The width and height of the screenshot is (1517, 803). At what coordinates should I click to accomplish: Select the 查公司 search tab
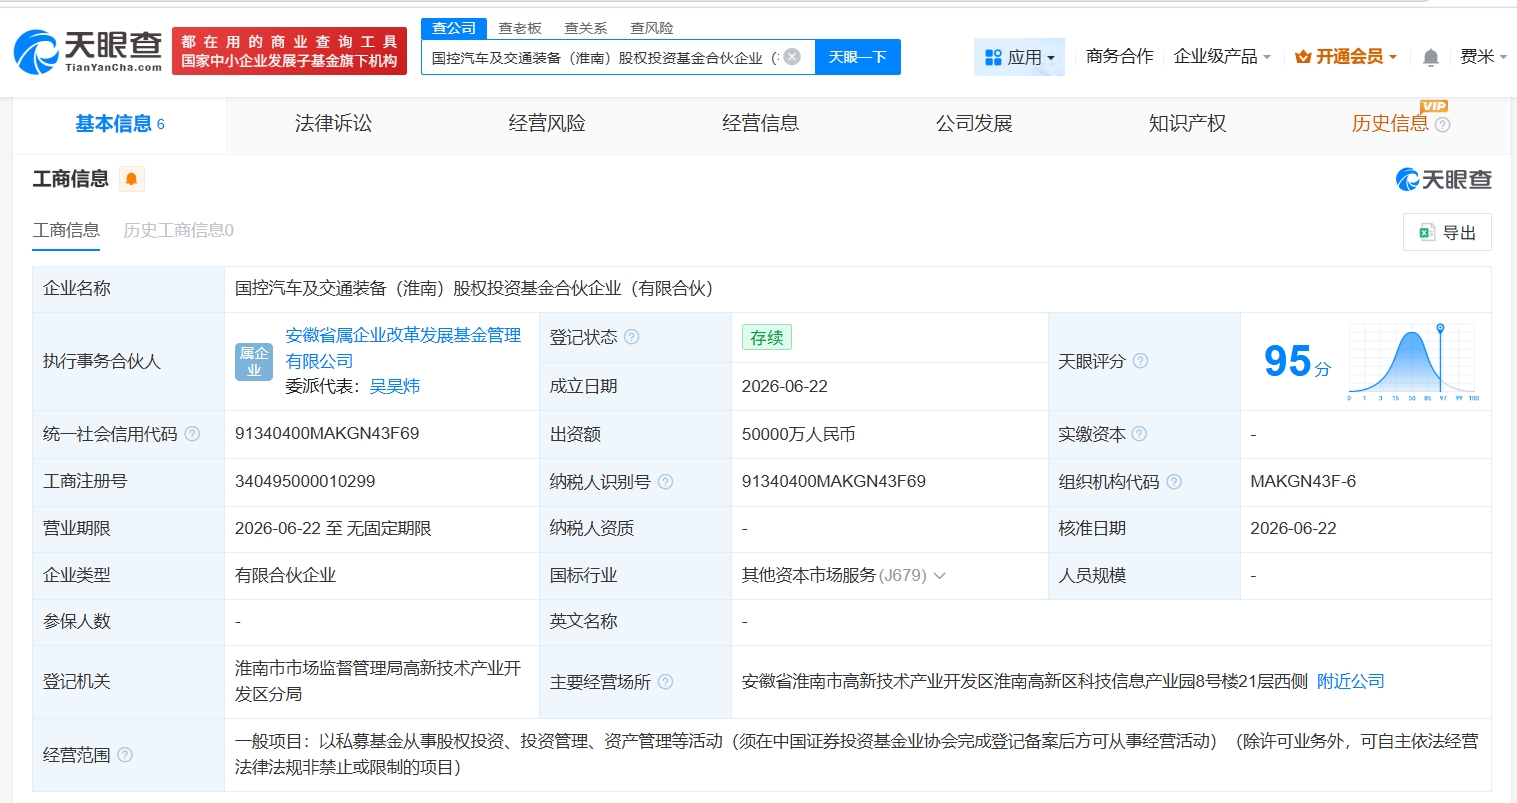[454, 28]
